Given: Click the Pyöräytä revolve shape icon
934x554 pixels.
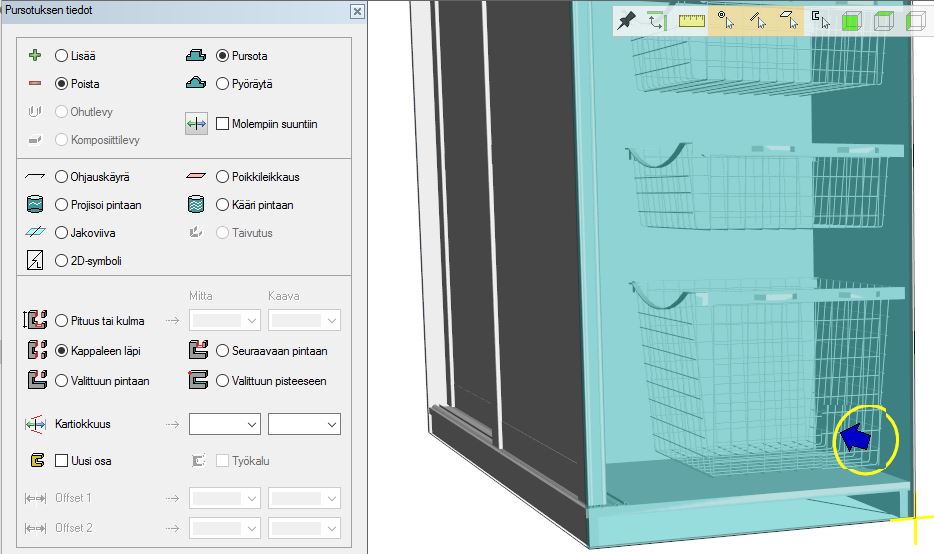Looking at the screenshot, I should tap(196, 83).
